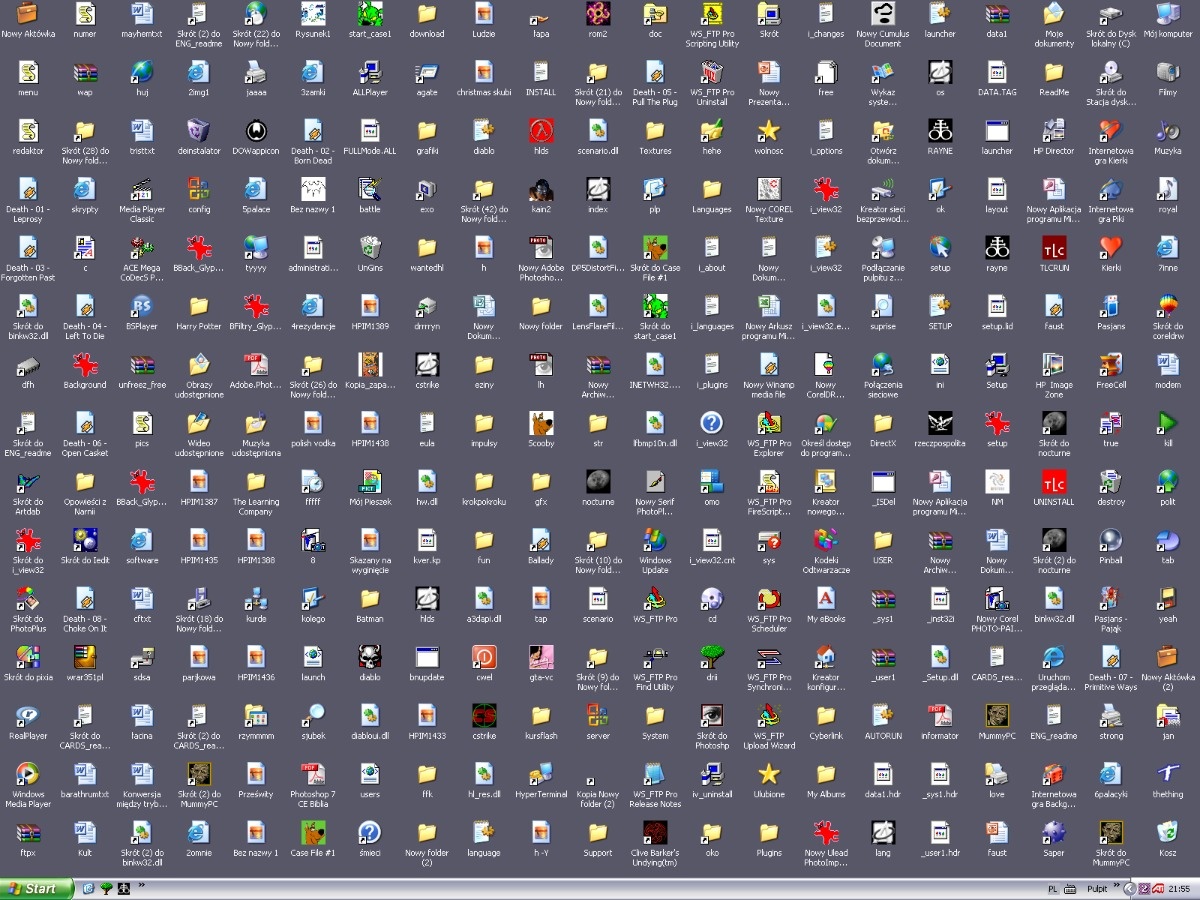Image resolution: width=1200 pixels, height=900 pixels.
Task: Click the Start button
Action: (x=37, y=888)
